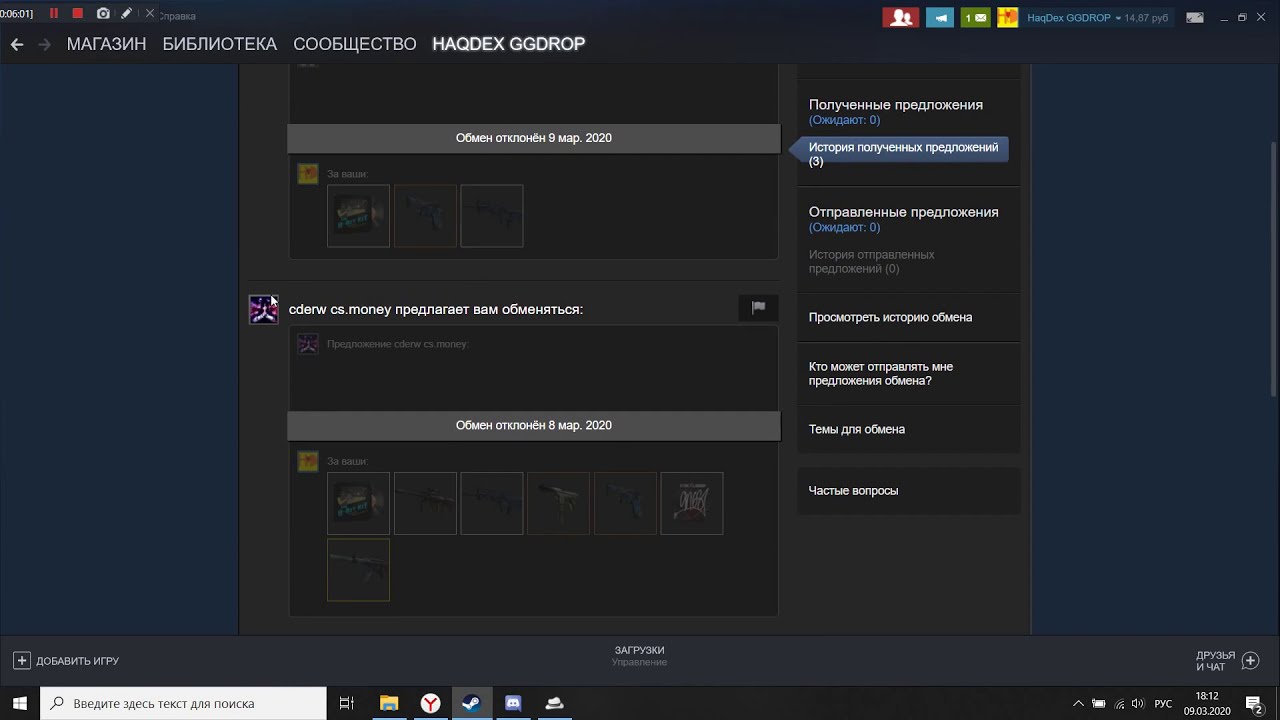This screenshot has height=720, width=1280.
Task: Switch to Big Picture mode icon
Action: [1194, 17]
